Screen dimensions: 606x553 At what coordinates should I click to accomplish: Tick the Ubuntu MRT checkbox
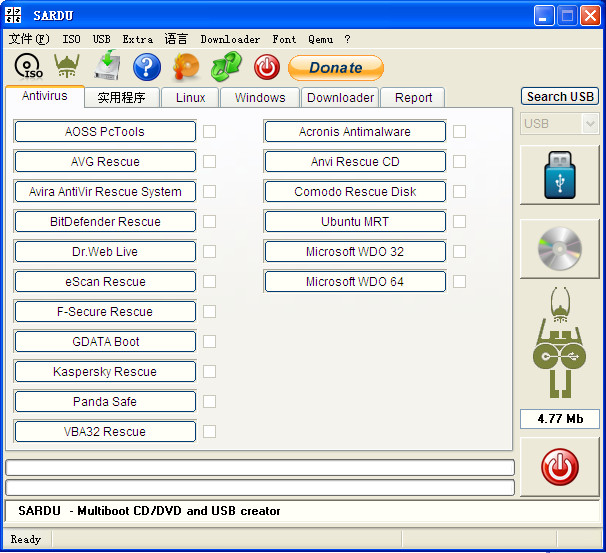[460, 221]
